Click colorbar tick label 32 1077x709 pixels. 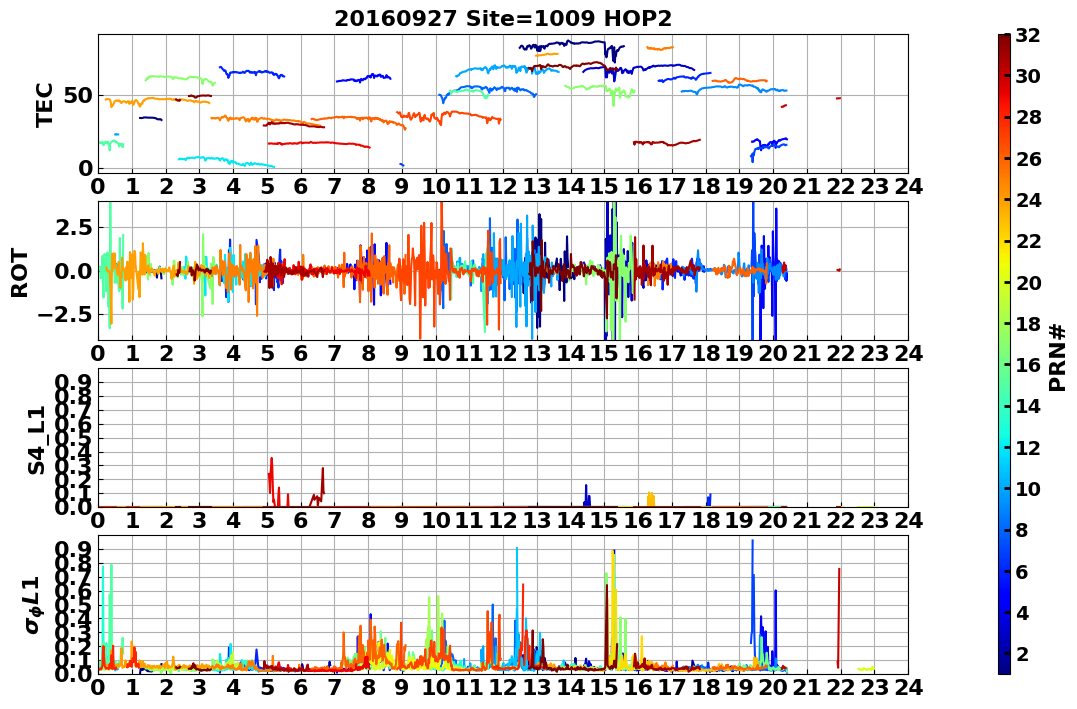point(1028,35)
